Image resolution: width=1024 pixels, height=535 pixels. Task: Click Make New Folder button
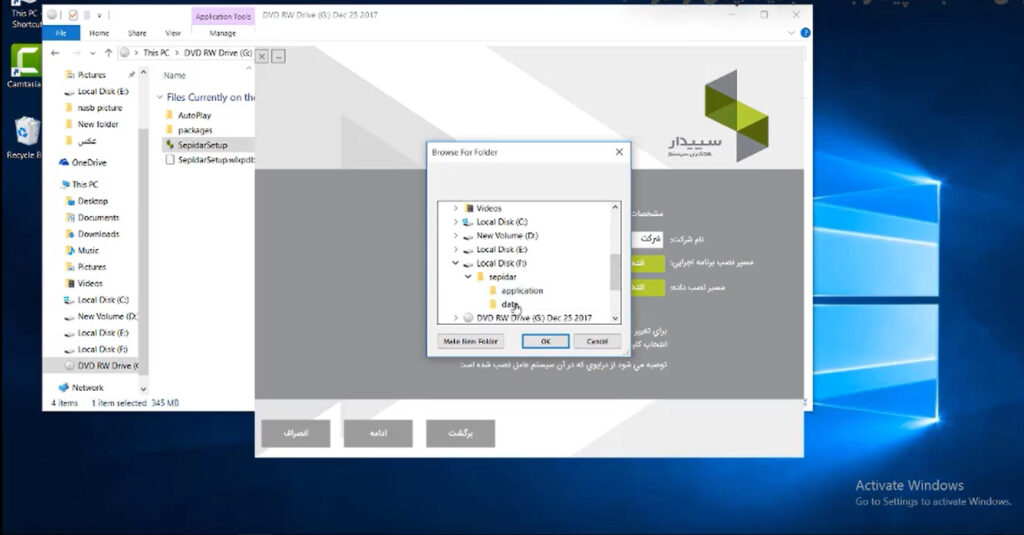470,341
